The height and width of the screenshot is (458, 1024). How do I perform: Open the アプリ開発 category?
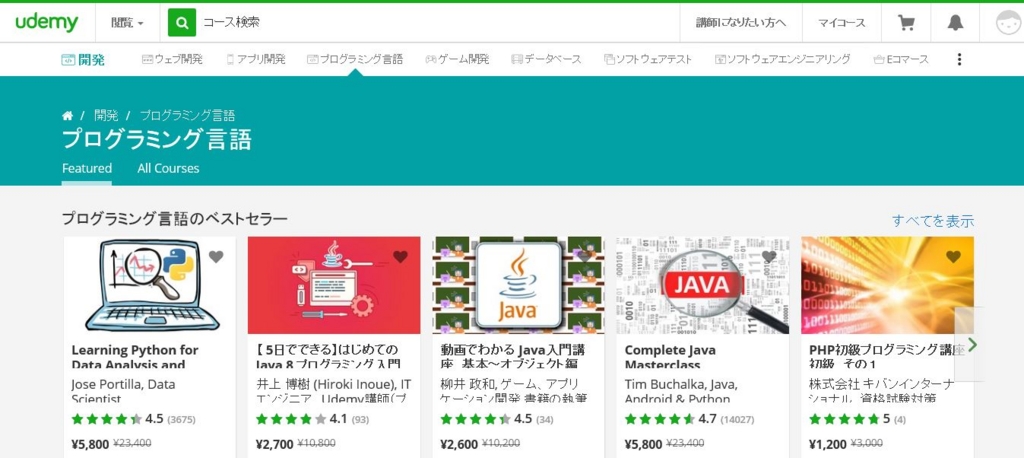[x=255, y=59]
